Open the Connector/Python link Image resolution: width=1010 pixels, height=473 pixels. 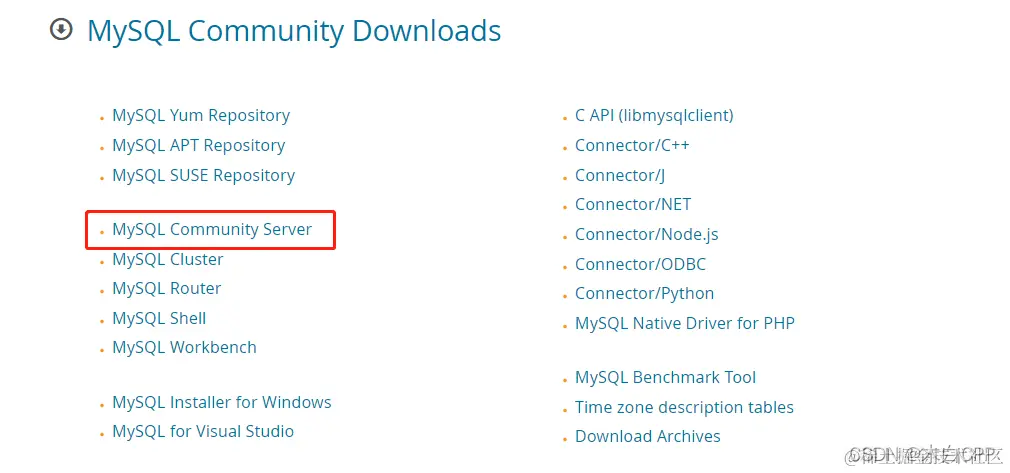[x=644, y=294]
